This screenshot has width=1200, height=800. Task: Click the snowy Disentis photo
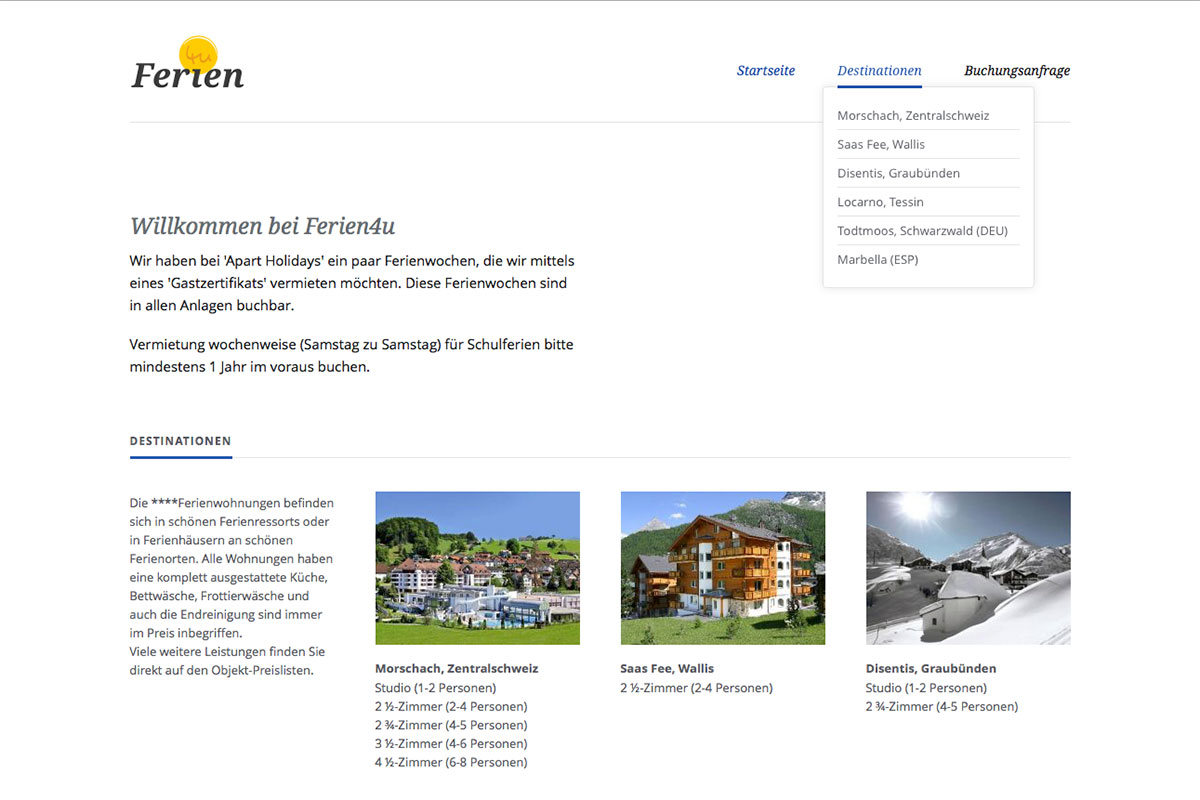(x=968, y=567)
